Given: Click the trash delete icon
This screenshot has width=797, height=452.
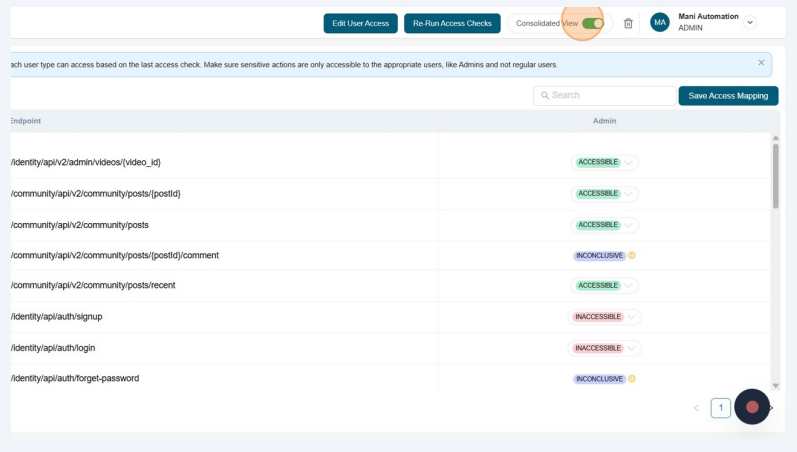Looking at the screenshot, I should pyautogui.click(x=628, y=23).
